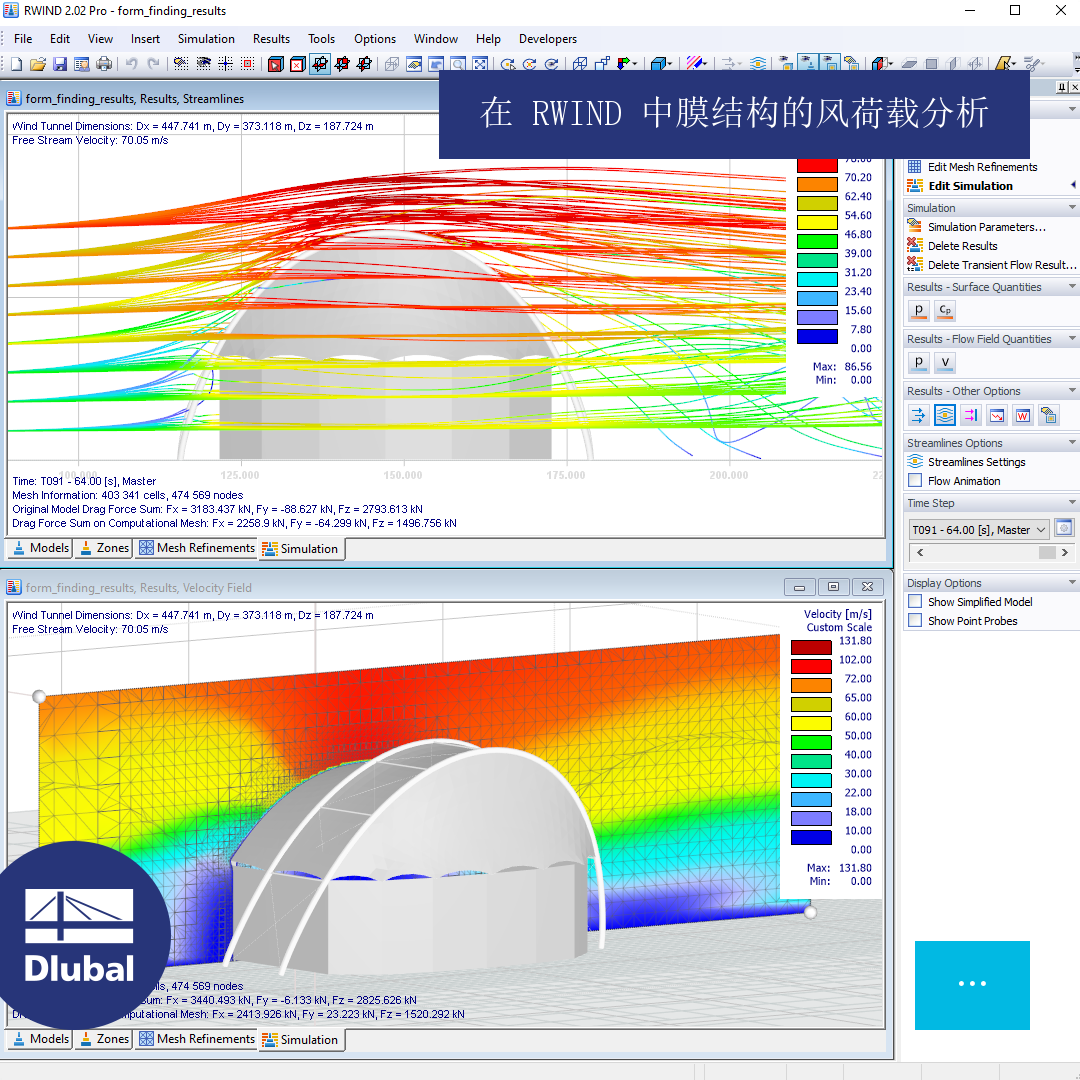Click Edit Simulation
Image resolution: width=1080 pixels, height=1080 pixels.
coord(970,186)
